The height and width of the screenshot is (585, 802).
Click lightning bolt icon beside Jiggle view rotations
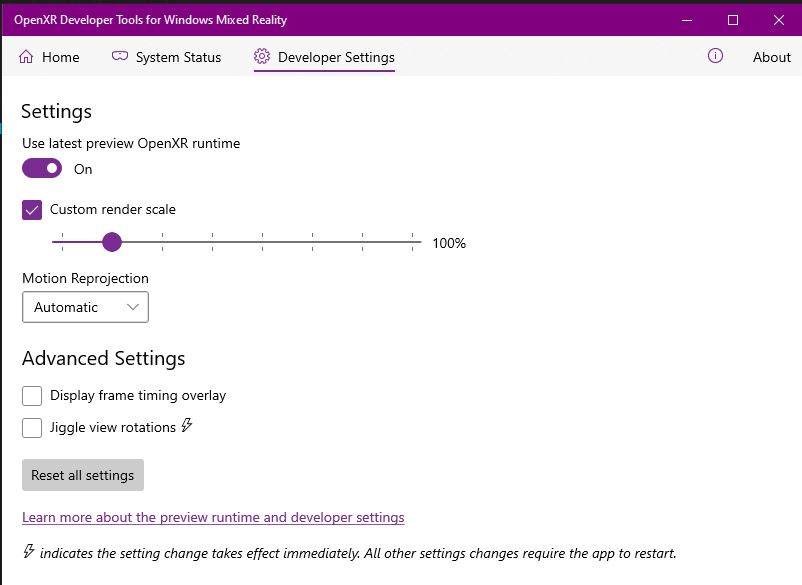click(x=187, y=425)
